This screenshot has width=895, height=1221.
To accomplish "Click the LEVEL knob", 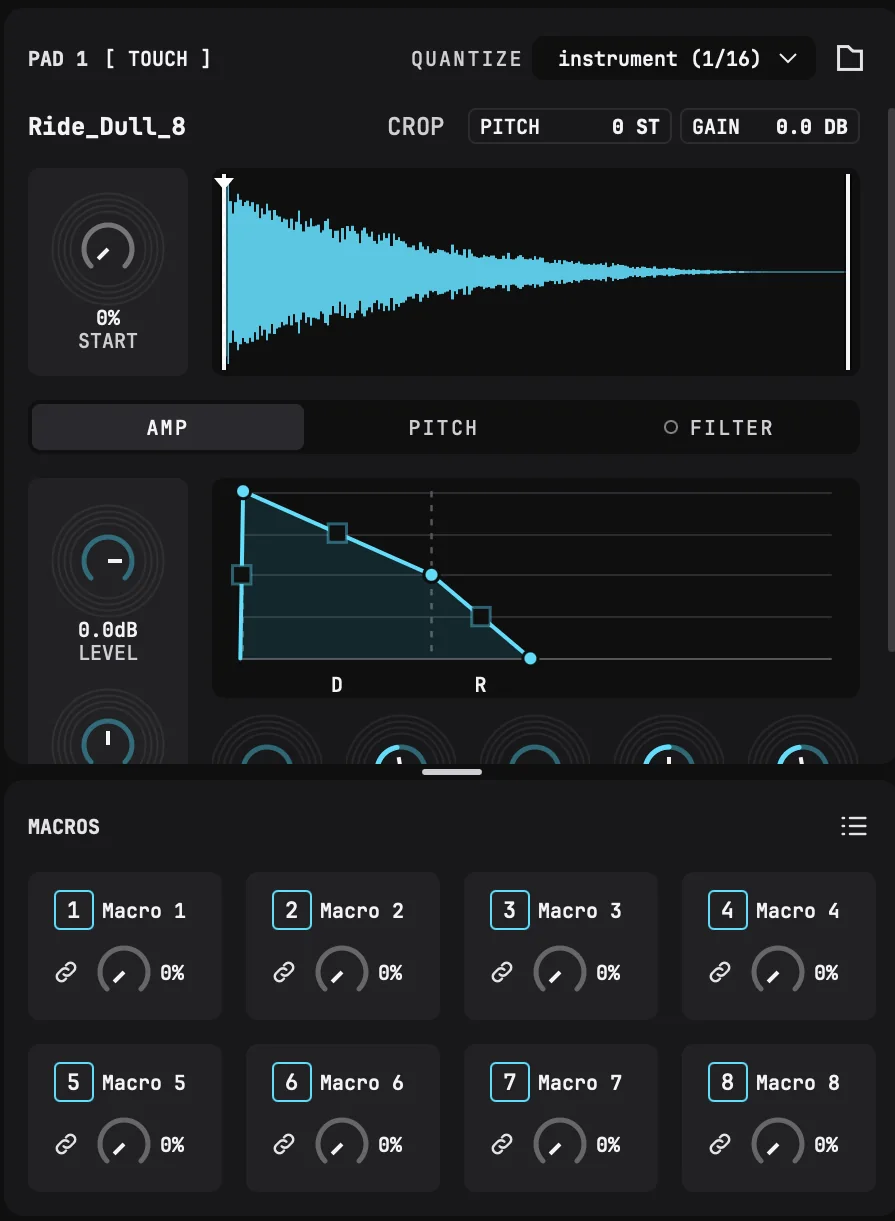I will coord(108,560).
